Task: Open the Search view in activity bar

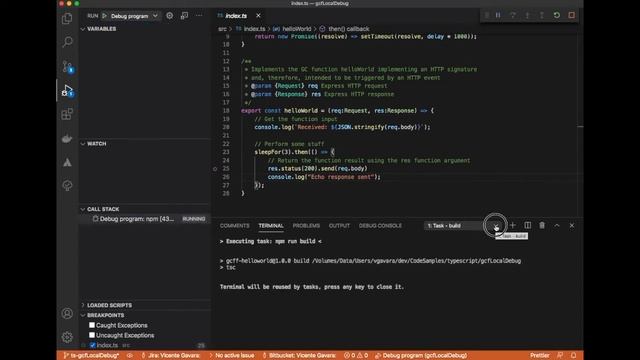Action: tap(67, 42)
